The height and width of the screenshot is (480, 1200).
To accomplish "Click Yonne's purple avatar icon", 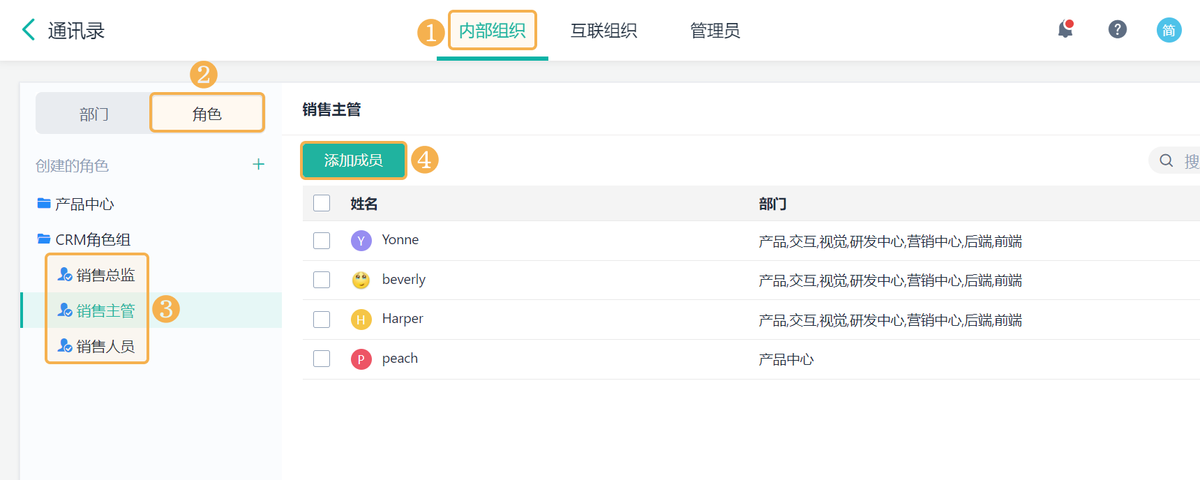I will tap(361, 241).
